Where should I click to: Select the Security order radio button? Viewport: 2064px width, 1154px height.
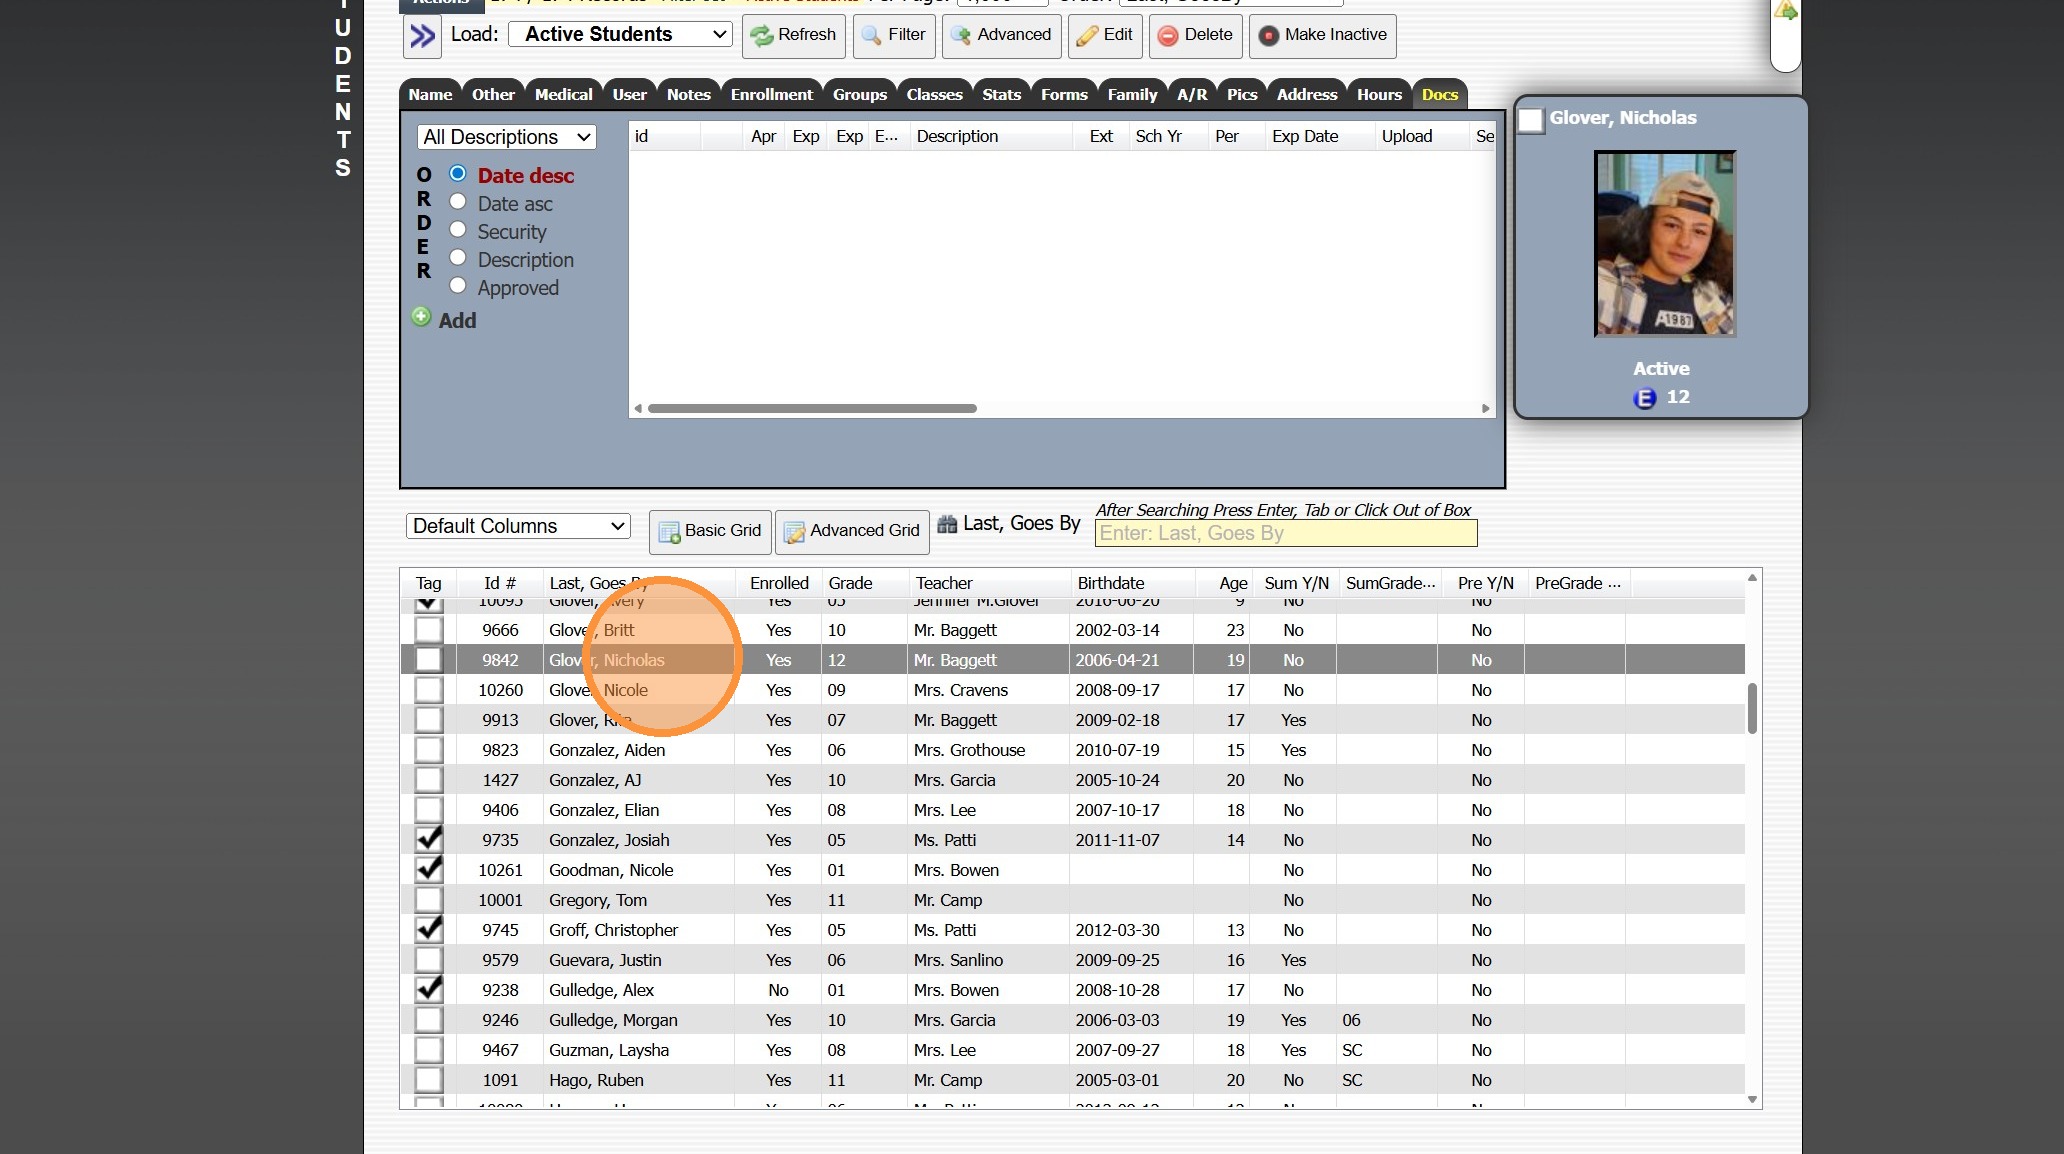click(x=458, y=230)
